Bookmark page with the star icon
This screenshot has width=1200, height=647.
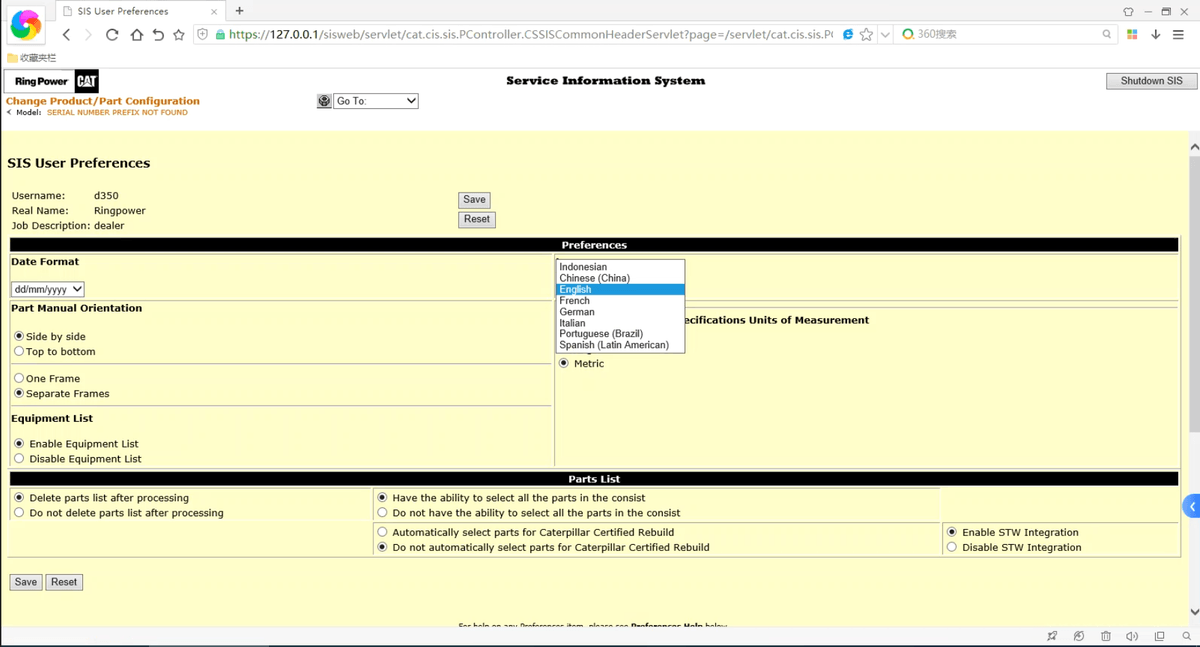866,34
